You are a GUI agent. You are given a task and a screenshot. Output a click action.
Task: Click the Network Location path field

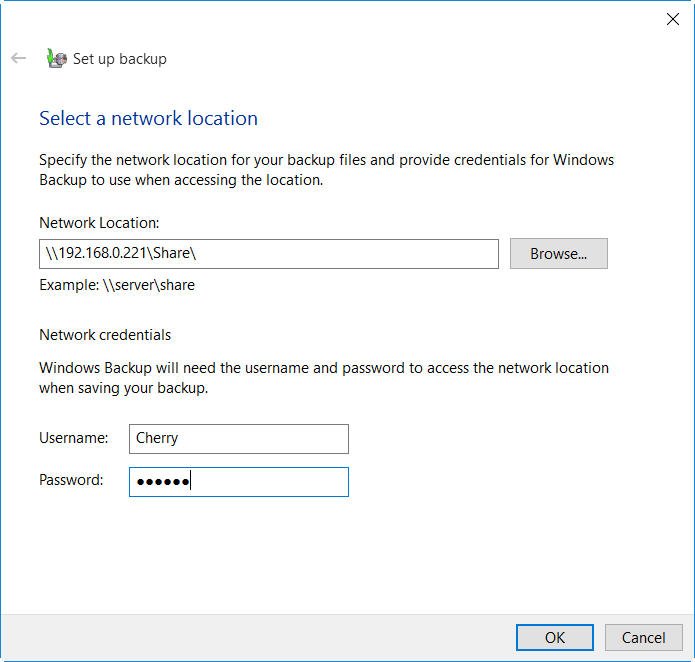[x=268, y=254]
